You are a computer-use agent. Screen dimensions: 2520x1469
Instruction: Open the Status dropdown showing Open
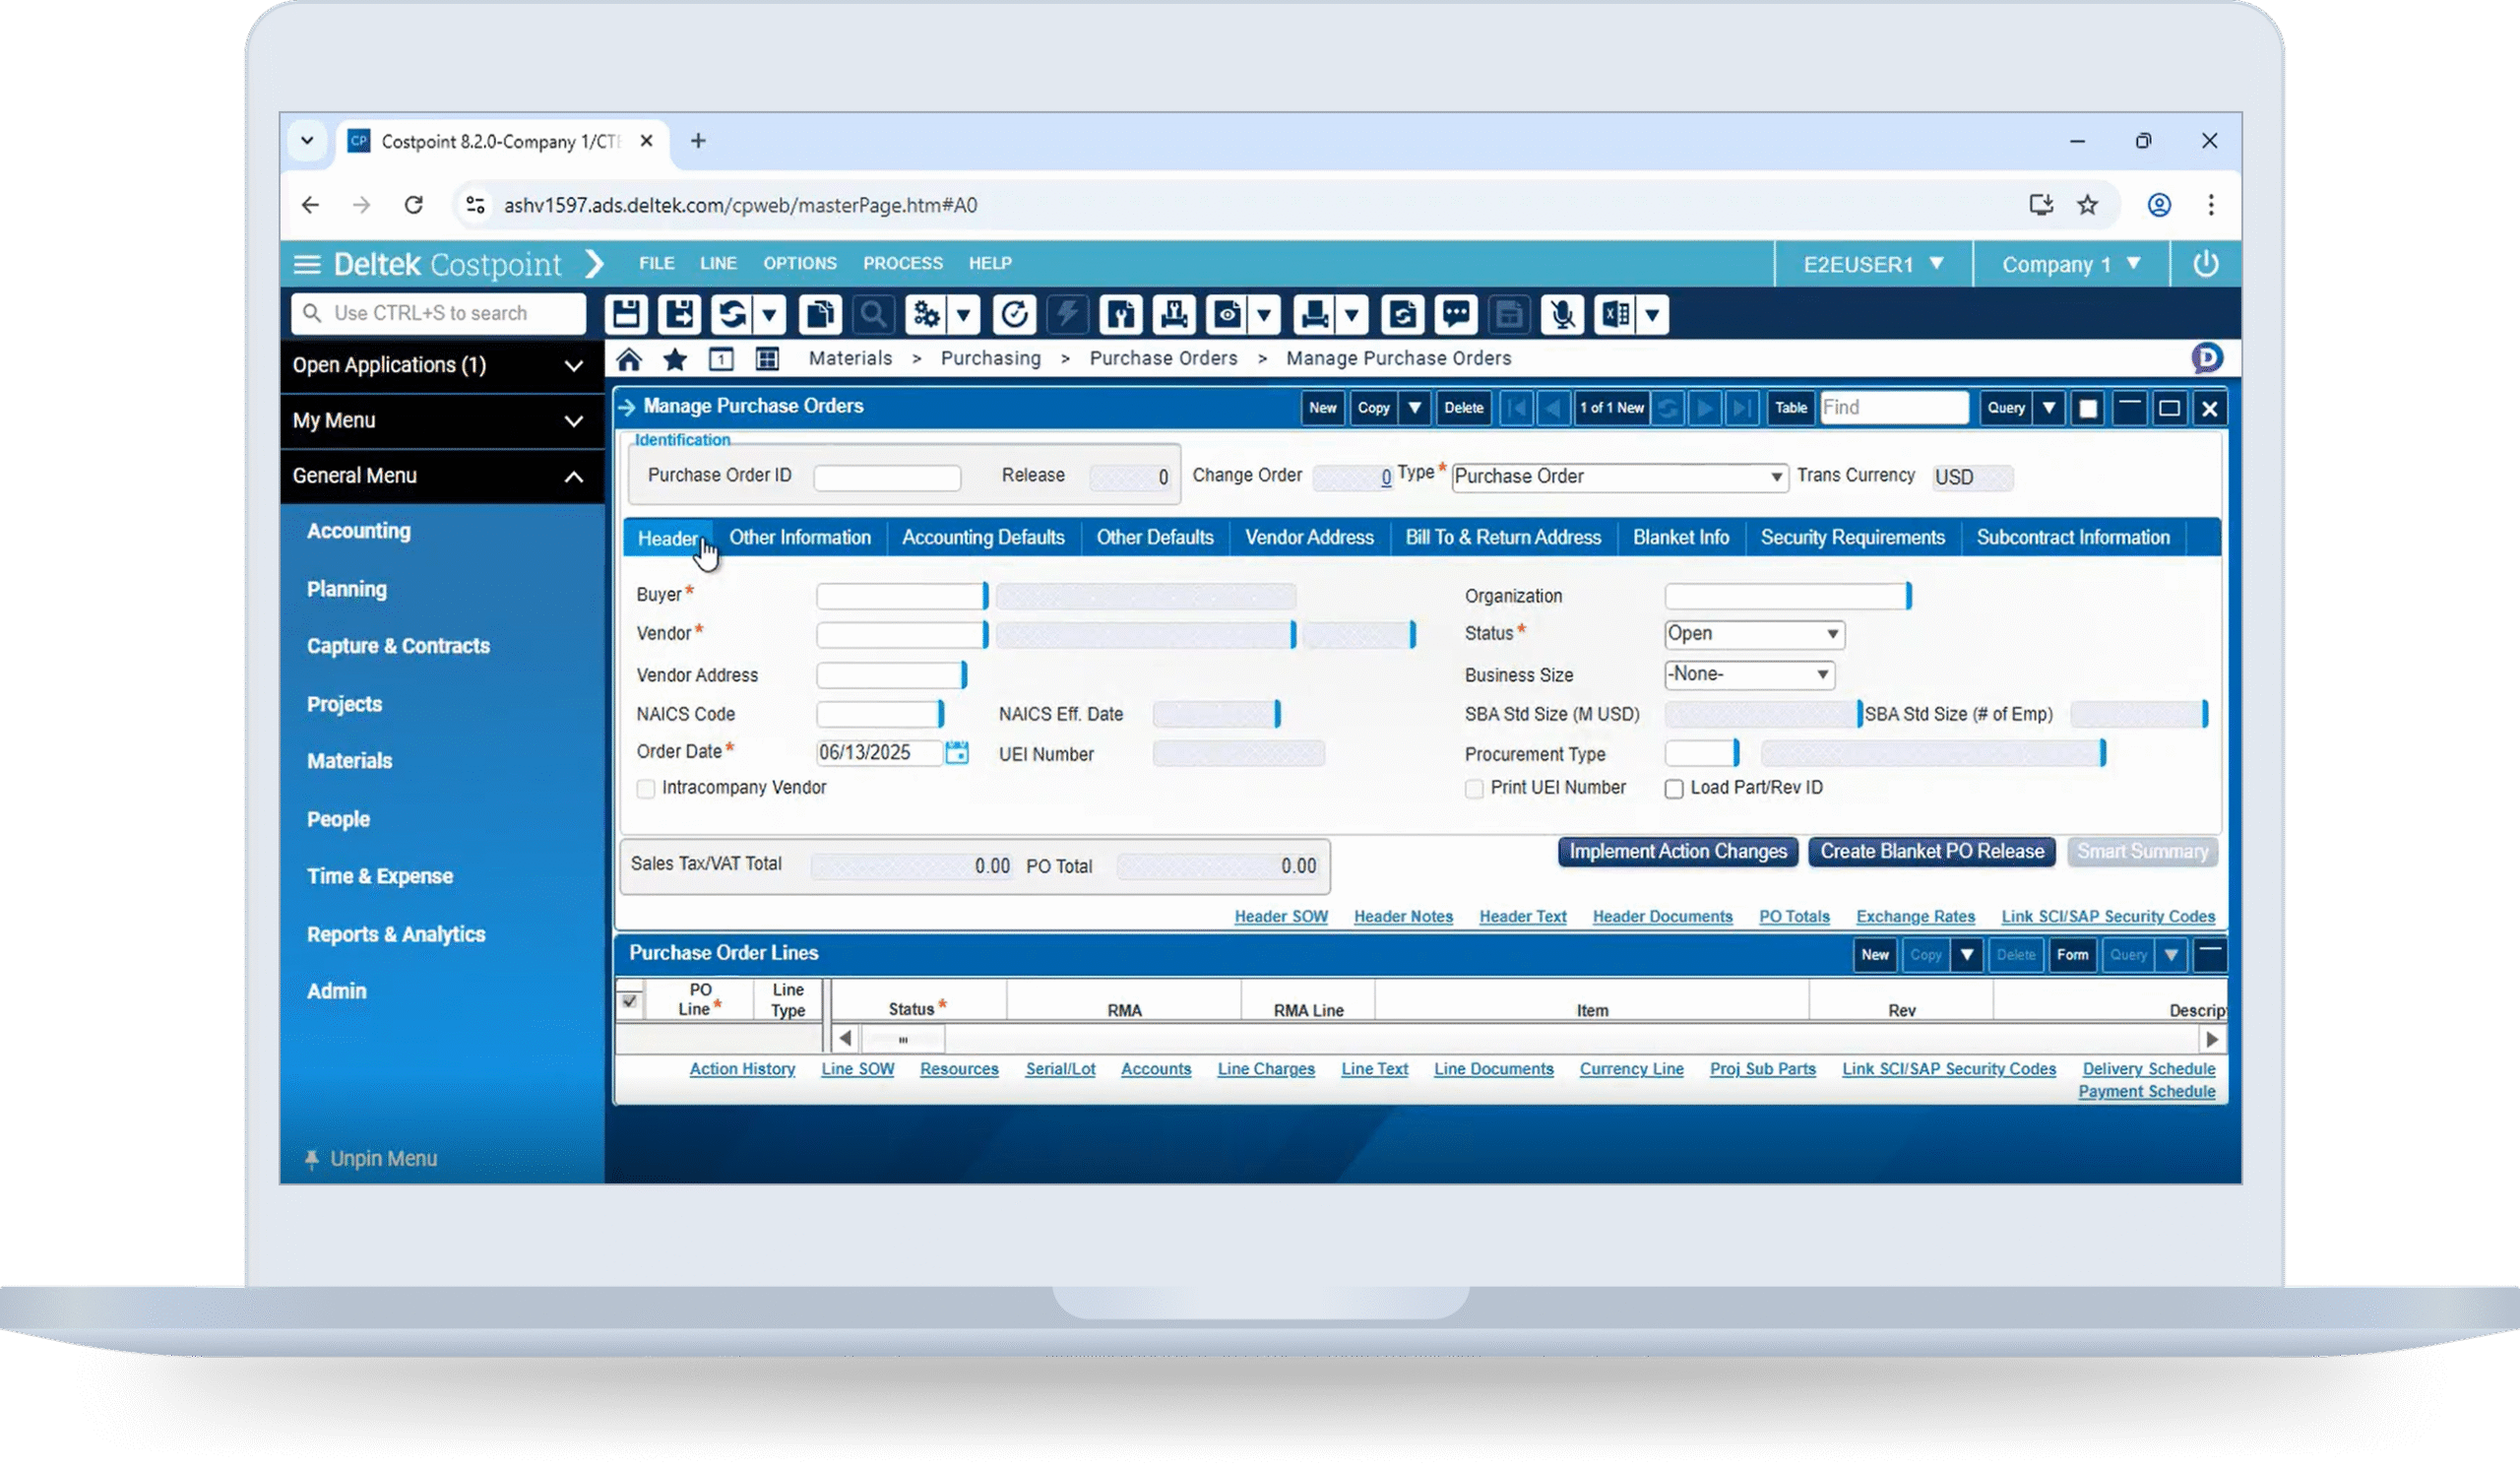(1832, 634)
